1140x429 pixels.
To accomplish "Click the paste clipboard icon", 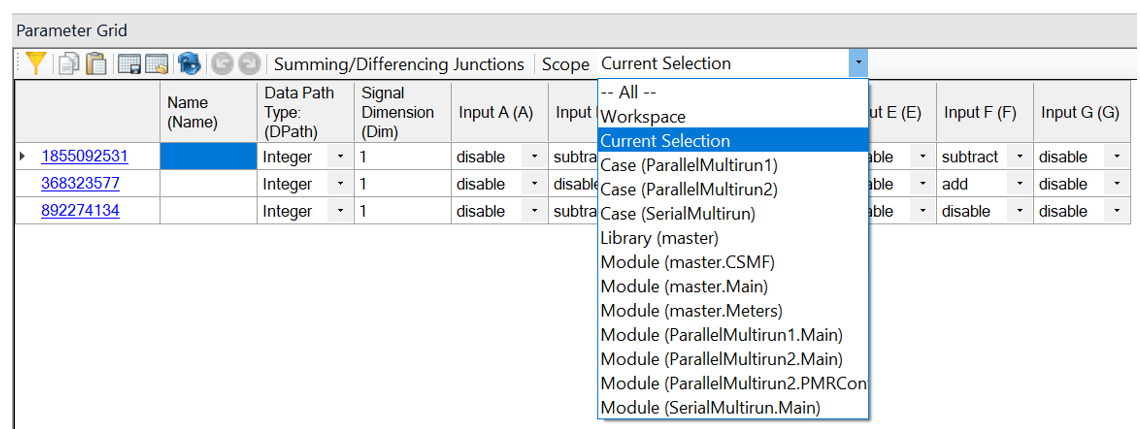I will (x=96, y=64).
